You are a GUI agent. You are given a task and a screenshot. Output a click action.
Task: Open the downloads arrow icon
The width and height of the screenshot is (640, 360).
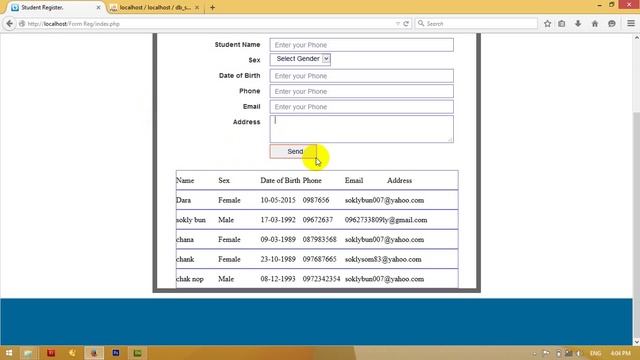578,24
